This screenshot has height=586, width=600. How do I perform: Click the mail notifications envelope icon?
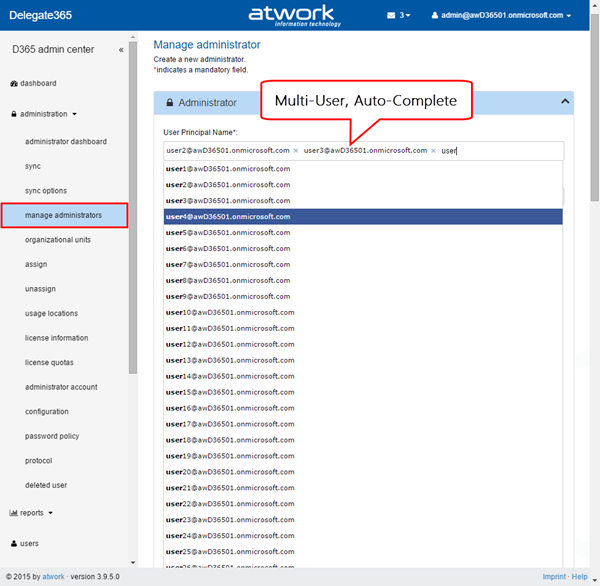(391, 16)
